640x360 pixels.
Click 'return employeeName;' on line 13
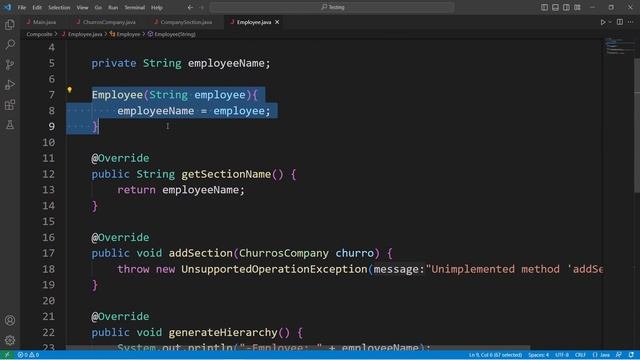pyautogui.click(x=181, y=190)
